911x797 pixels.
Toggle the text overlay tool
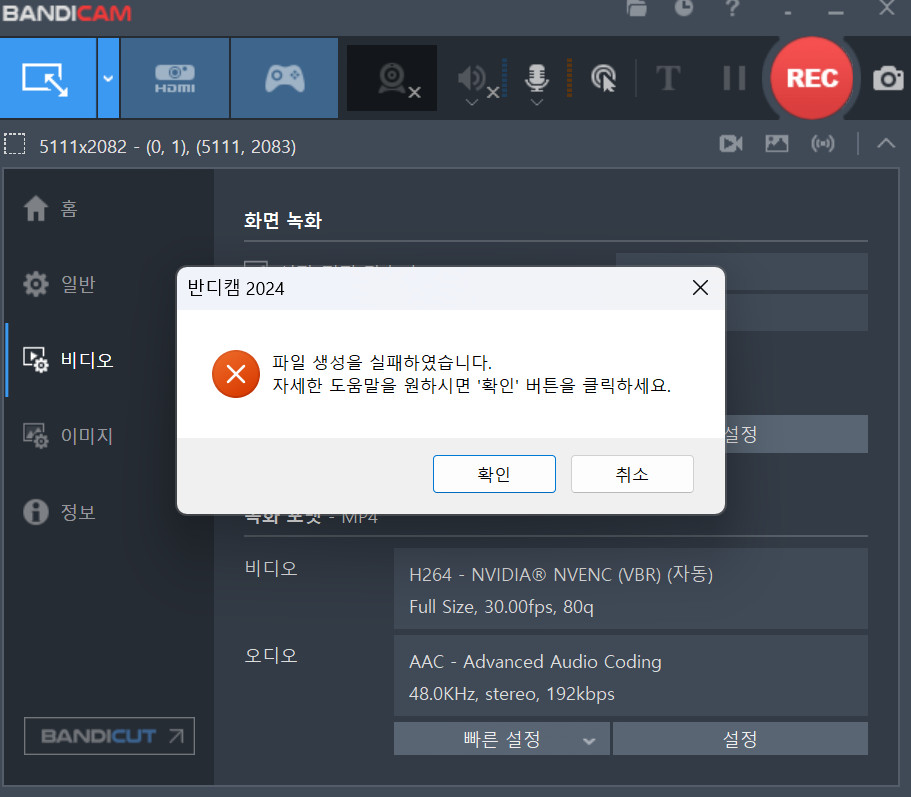tap(668, 78)
